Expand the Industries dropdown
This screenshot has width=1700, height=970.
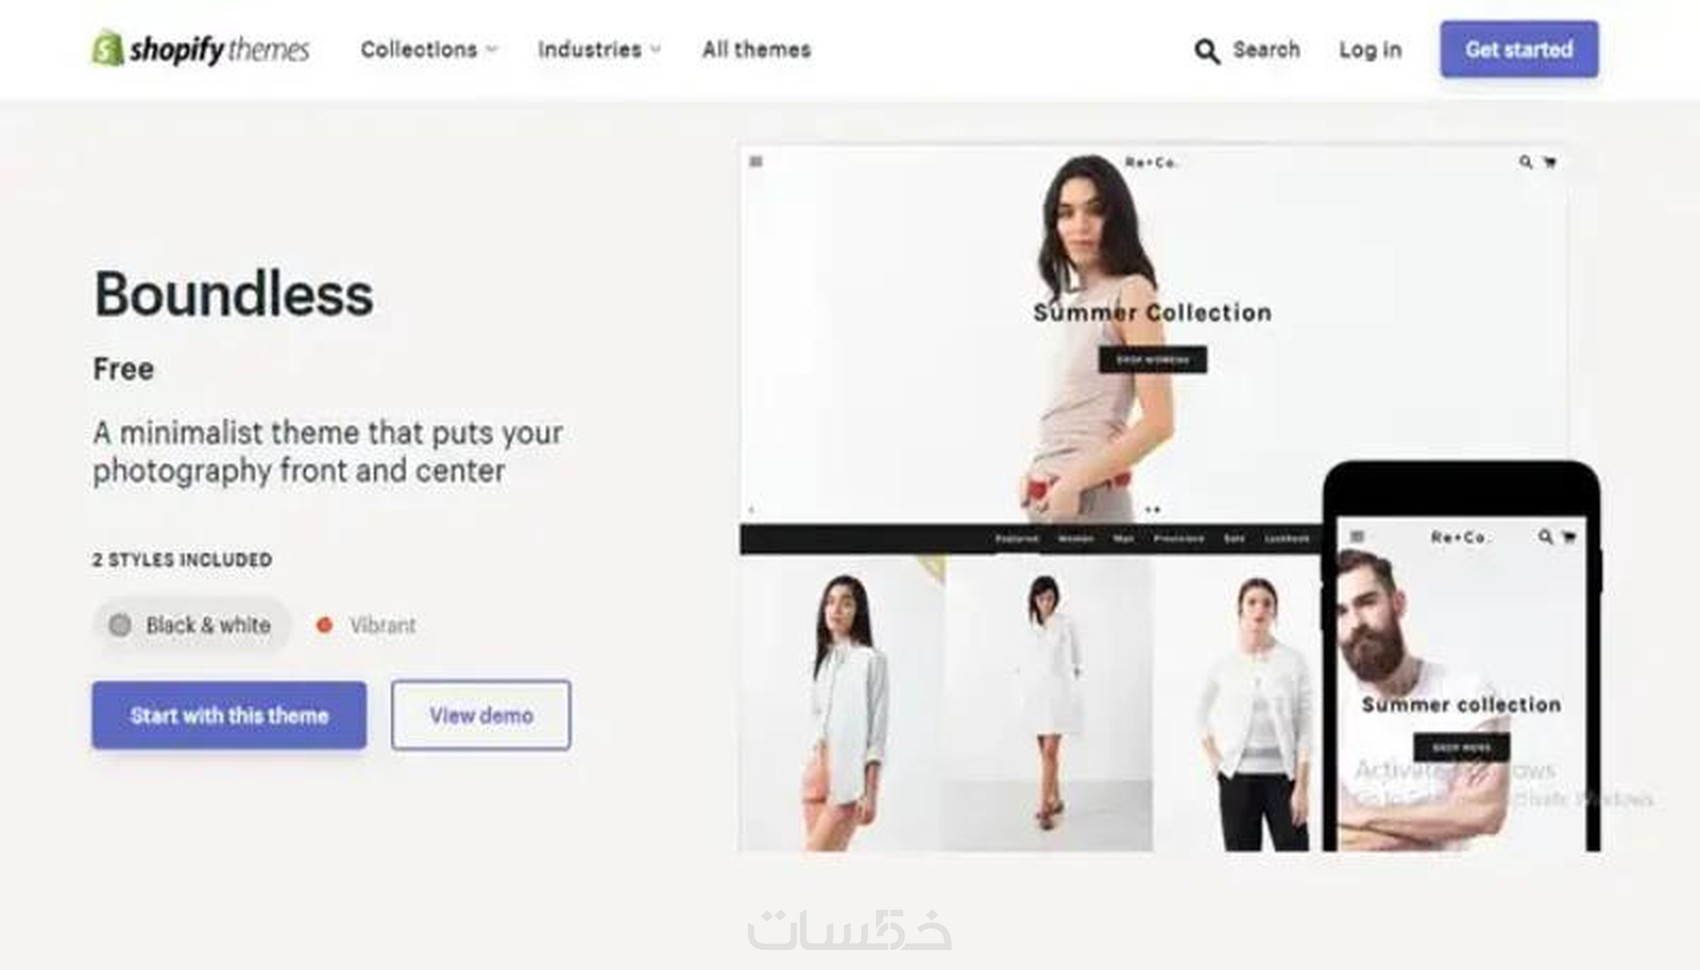pyautogui.click(x=599, y=49)
